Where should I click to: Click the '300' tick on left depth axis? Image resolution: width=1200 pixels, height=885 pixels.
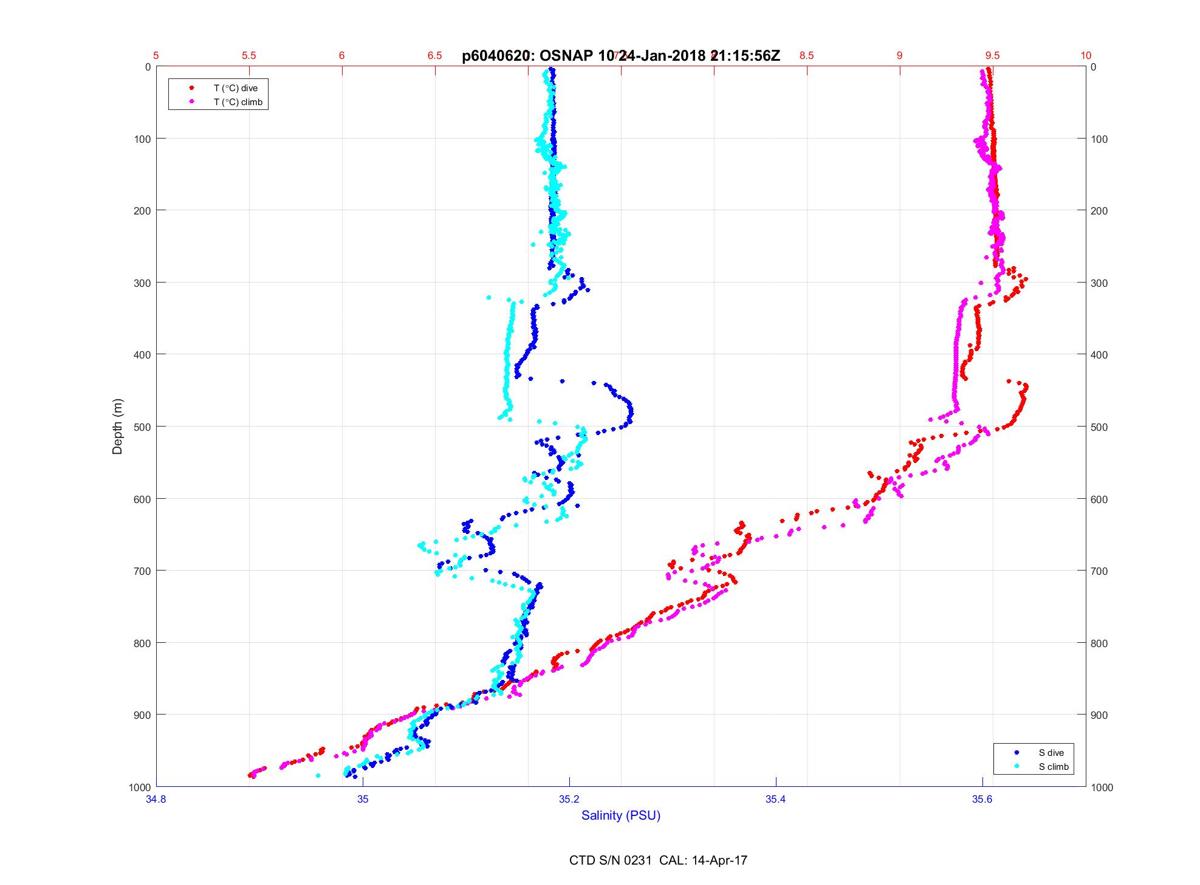(141, 283)
